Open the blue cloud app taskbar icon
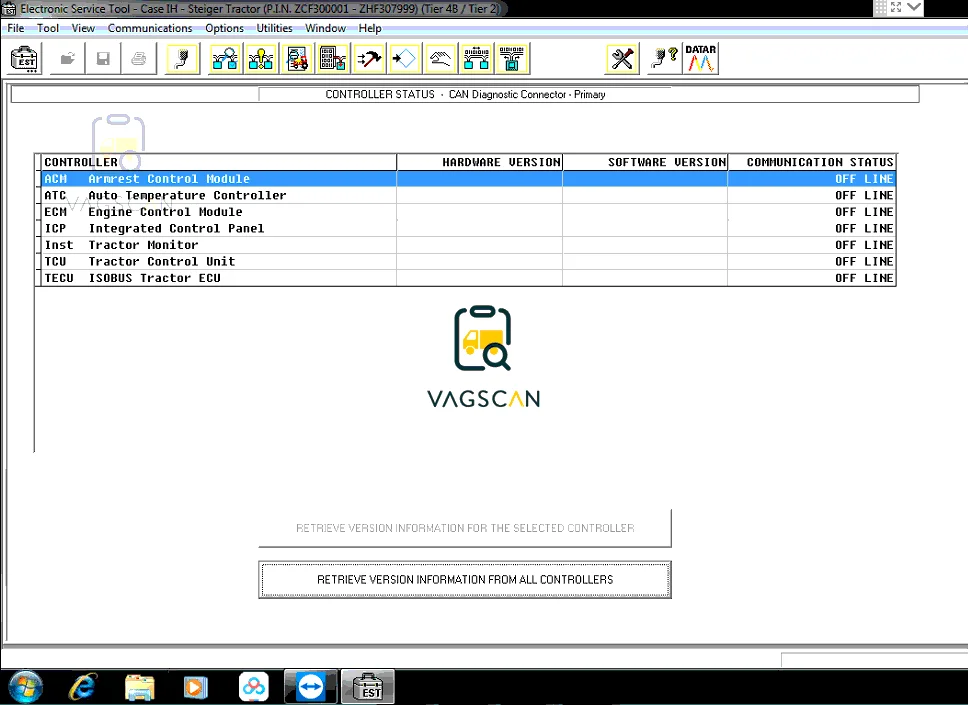The width and height of the screenshot is (968, 705). 254,687
